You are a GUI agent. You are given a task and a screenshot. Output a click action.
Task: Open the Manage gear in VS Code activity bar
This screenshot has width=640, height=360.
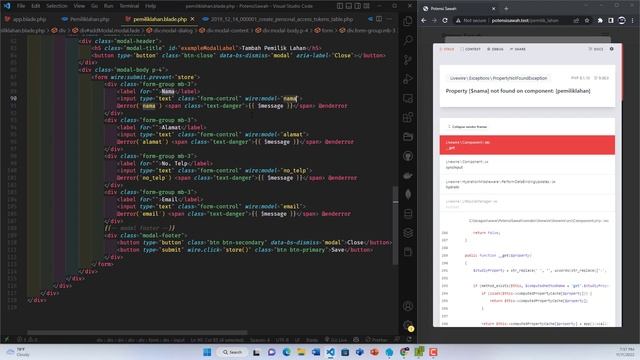[x=408, y=325]
